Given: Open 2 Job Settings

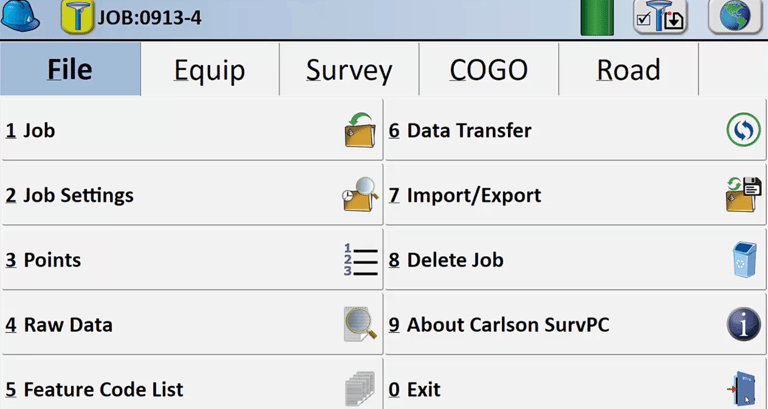Looking at the screenshot, I should (x=192, y=195).
